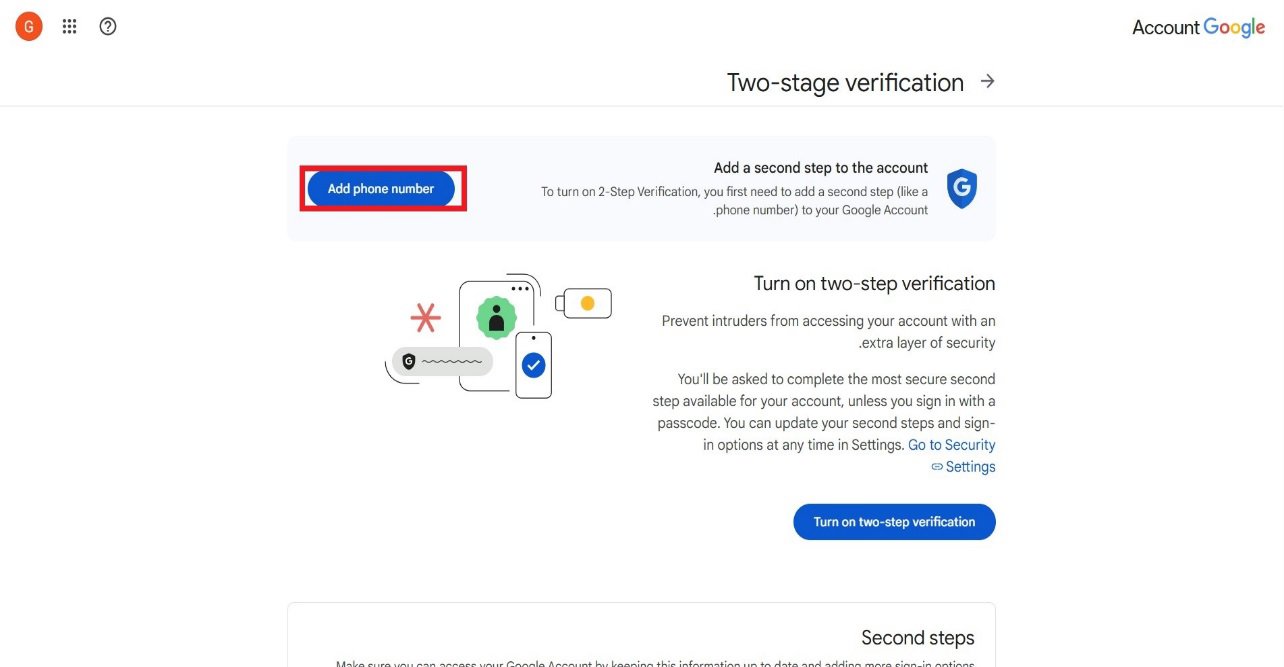Click the blue checkmark phone illustration
Viewport: 1284px width, 667px height.
534,365
